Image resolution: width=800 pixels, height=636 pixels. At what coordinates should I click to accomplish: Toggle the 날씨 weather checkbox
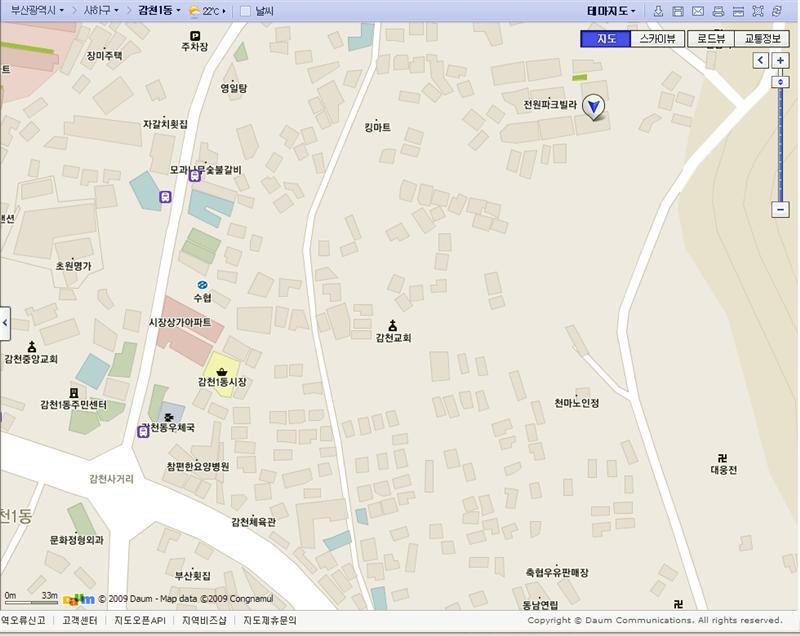[x=246, y=11]
